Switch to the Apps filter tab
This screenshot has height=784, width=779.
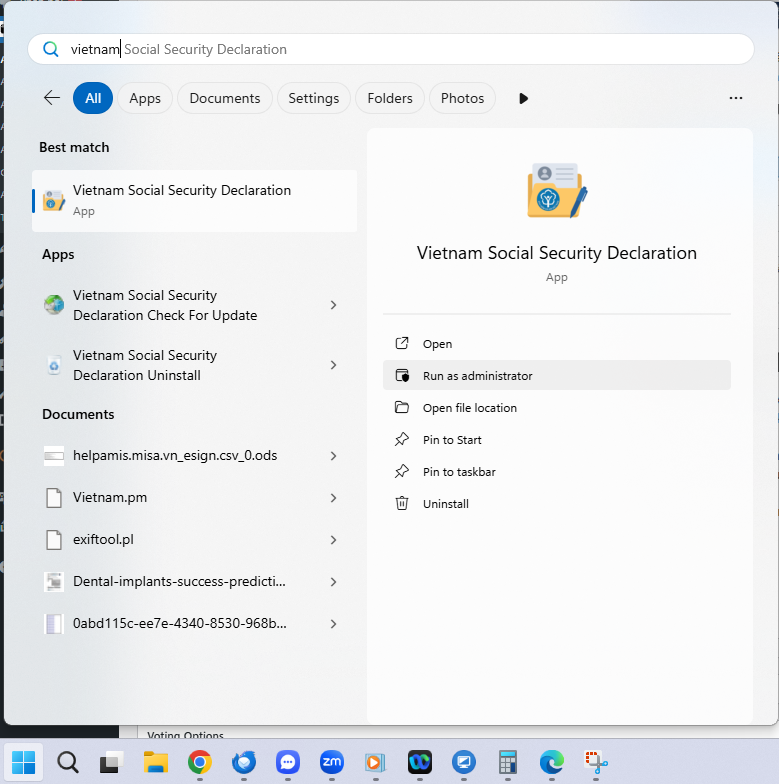click(145, 98)
